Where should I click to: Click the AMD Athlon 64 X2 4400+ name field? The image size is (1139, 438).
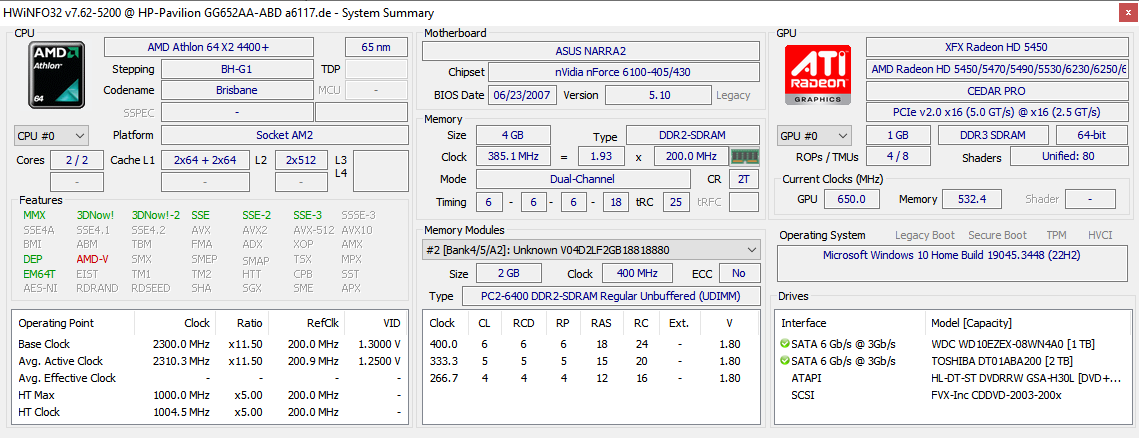[208, 47]
